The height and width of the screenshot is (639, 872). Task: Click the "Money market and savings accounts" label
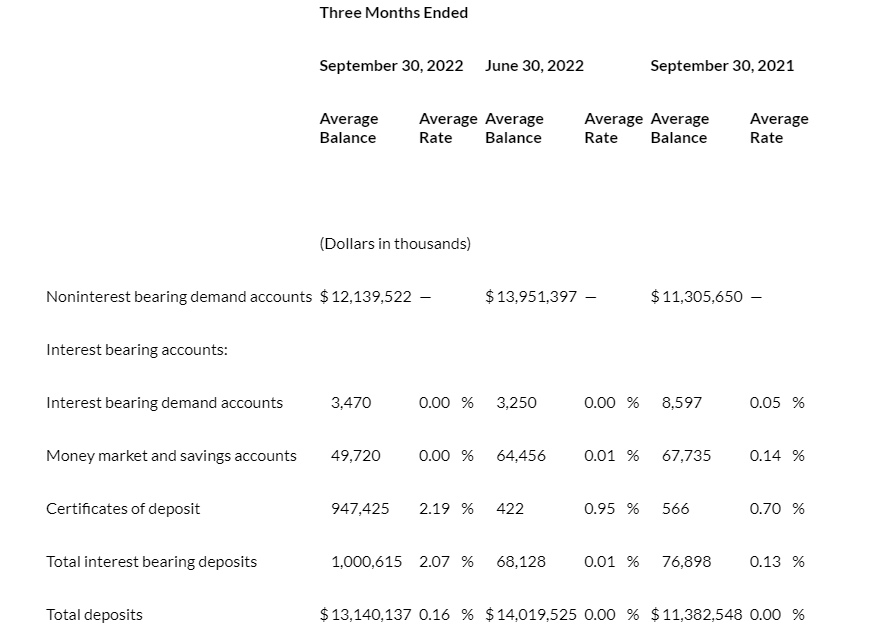[x=171, y=456]
